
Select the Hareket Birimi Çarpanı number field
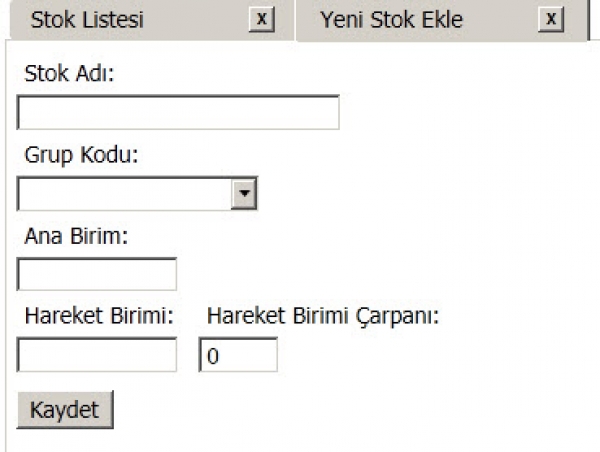pos(238,355)
